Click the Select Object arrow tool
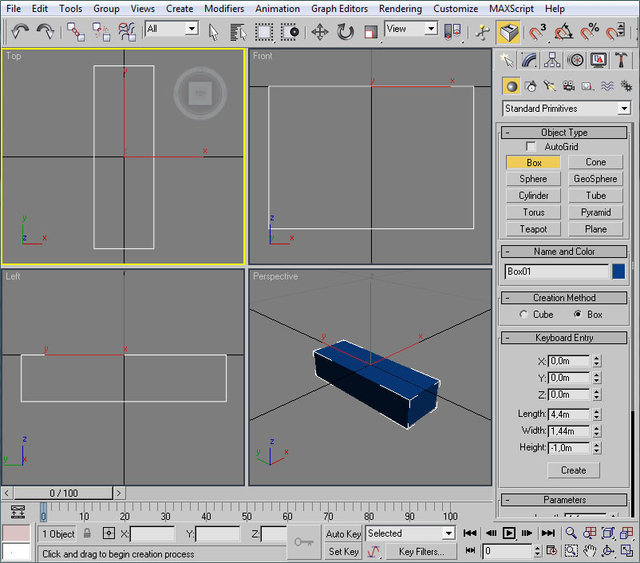 coord(214,31)
